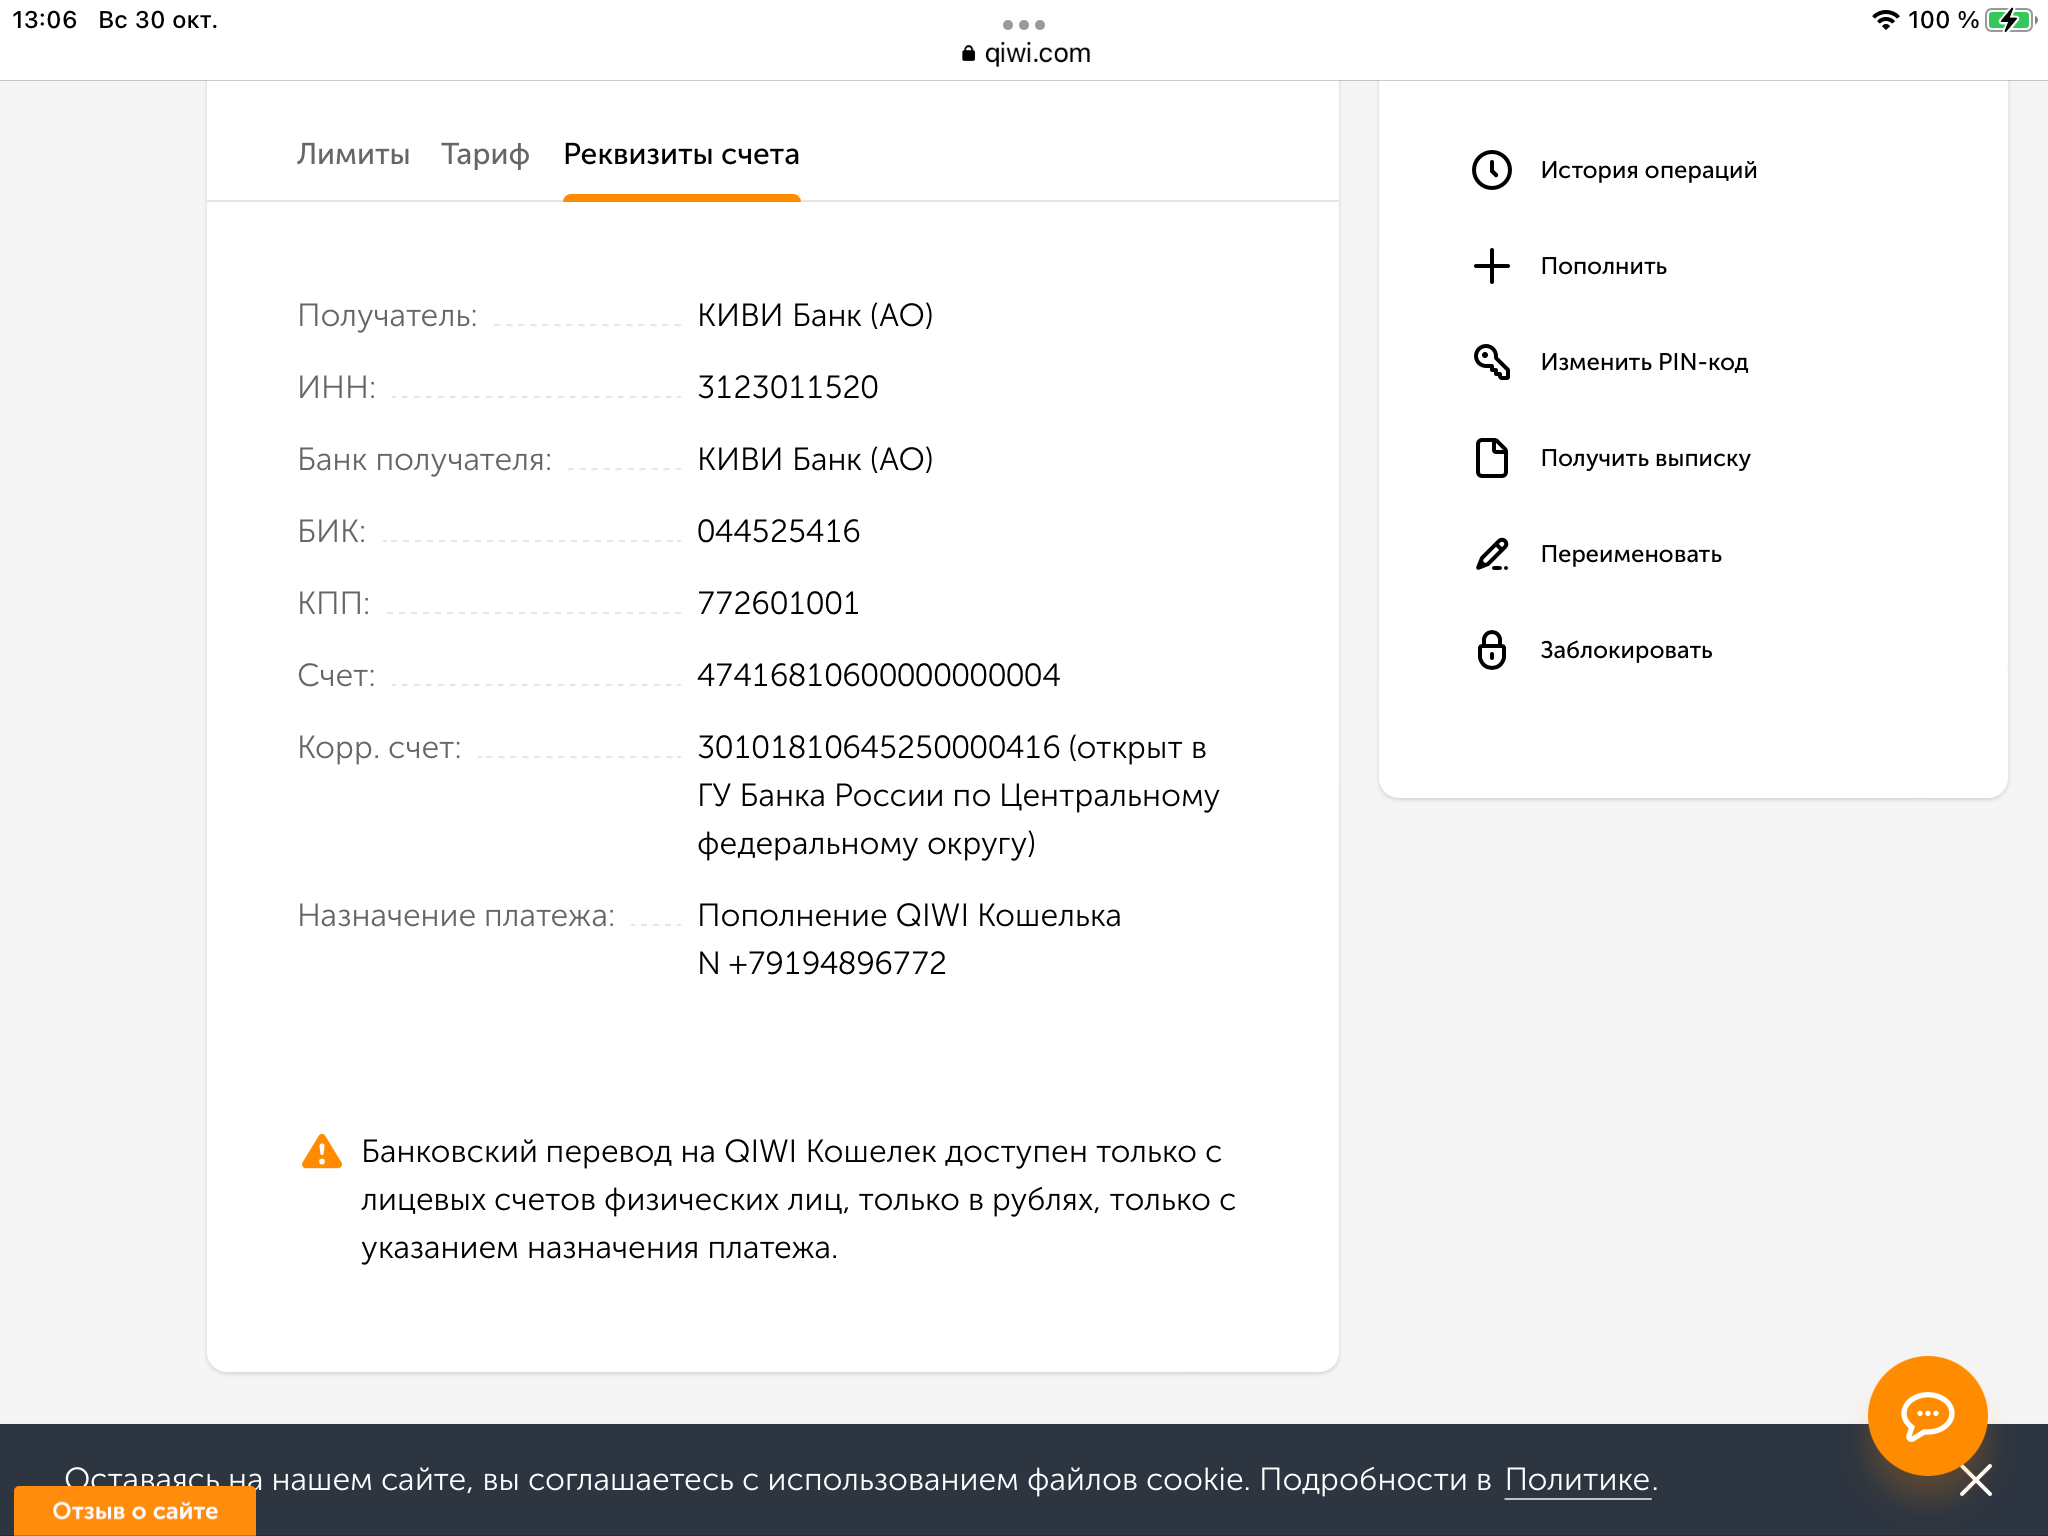This screenshot has width=2048, height=1536.
Task: Tap the battery charging indicator
Action: [2010, 20]
